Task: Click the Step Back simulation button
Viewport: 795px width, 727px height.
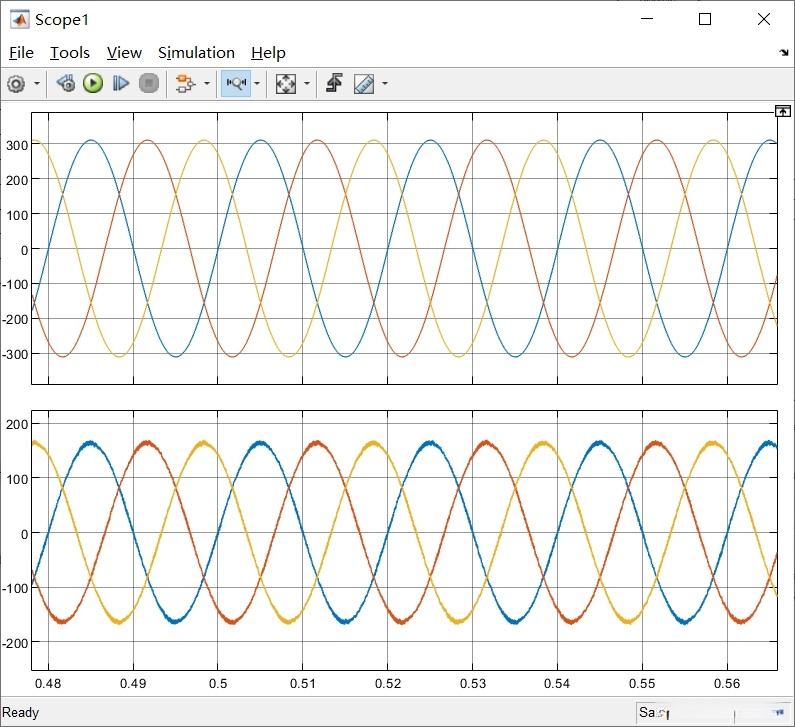Action: tap(66, 84)
